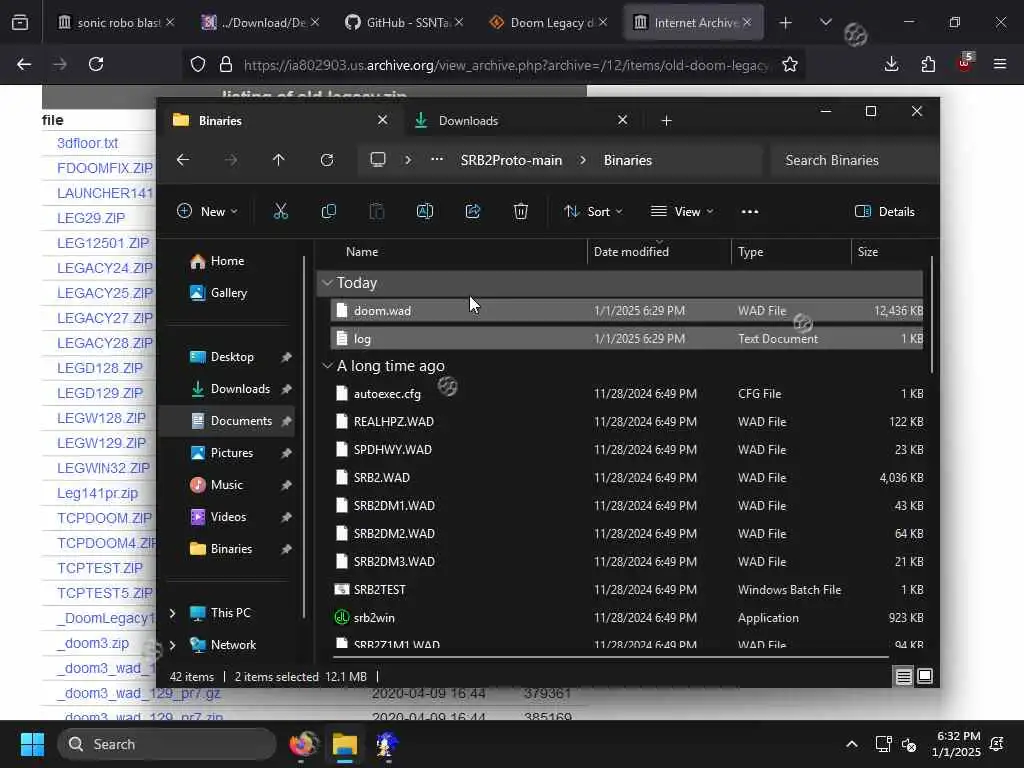
Task: Go up one folder with the up arrow
Action: pyautogui.click(x=279, y=160)
